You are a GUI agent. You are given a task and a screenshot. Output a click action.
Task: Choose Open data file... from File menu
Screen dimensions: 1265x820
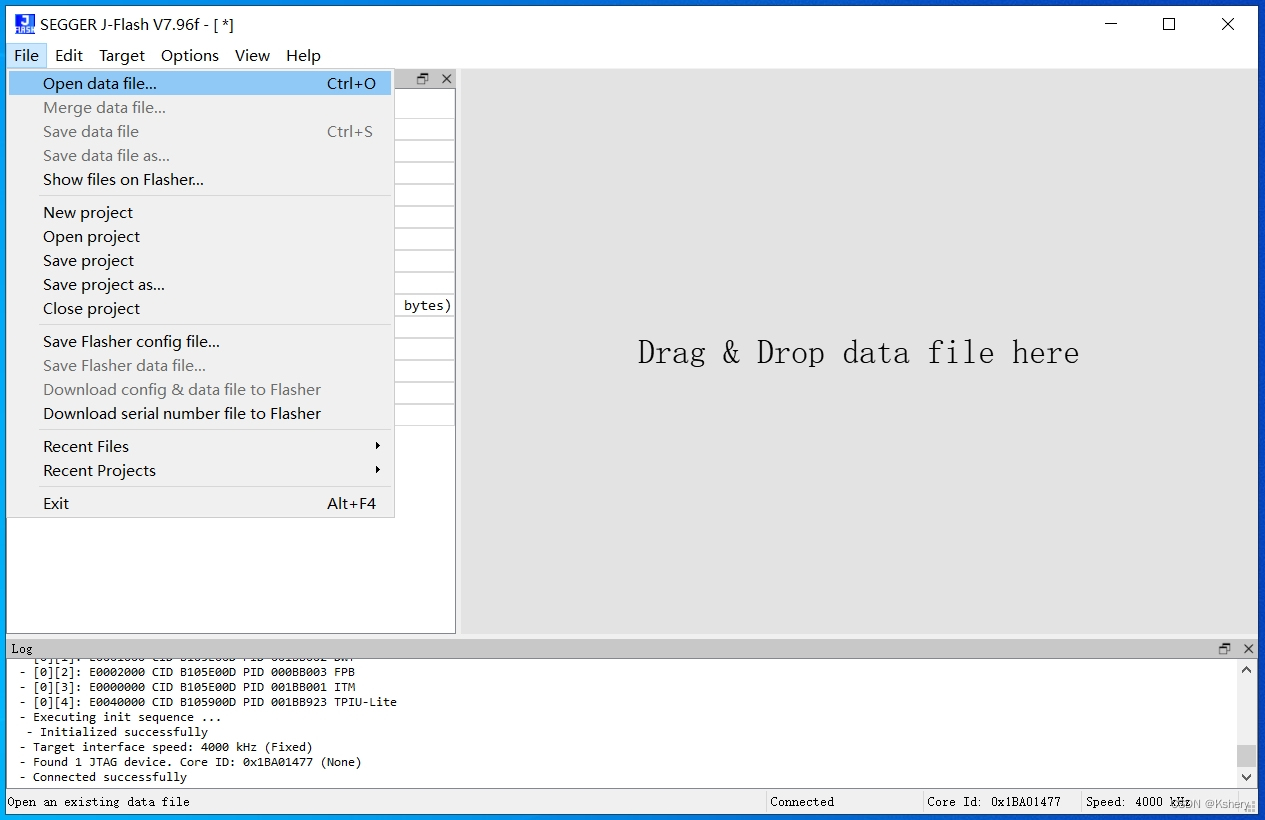200,84
